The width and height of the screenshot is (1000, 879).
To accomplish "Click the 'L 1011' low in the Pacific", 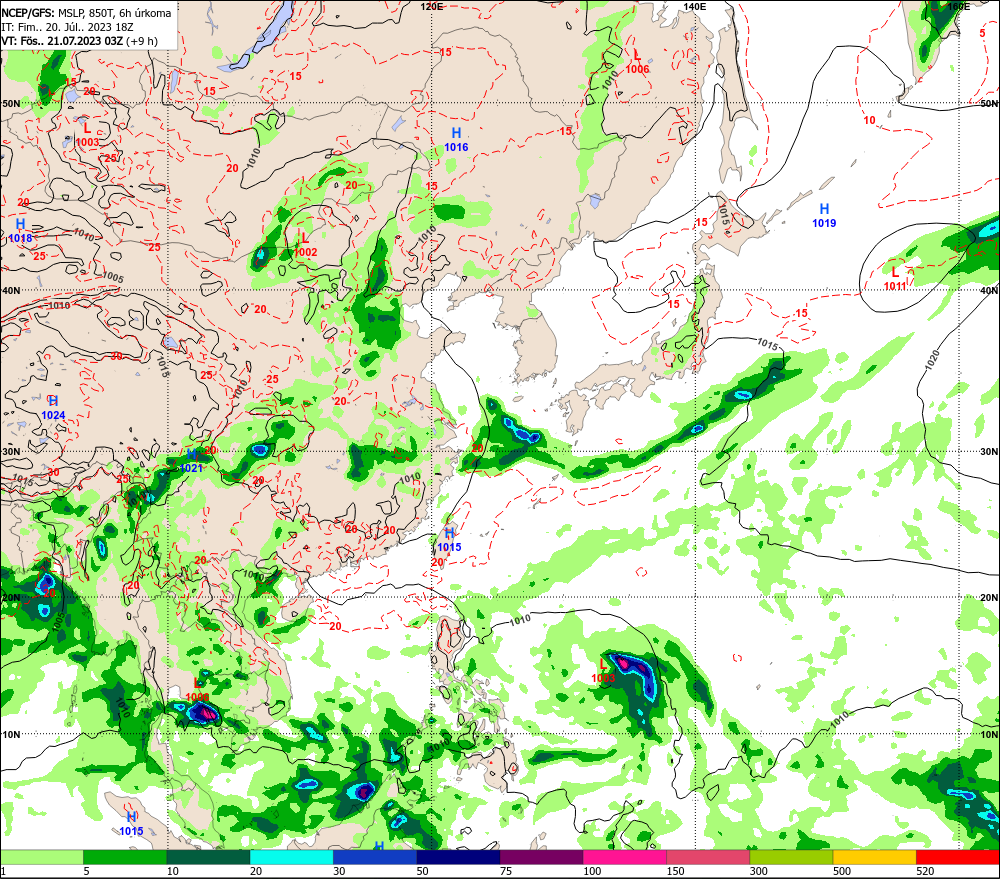I will (x=895, y=279).
